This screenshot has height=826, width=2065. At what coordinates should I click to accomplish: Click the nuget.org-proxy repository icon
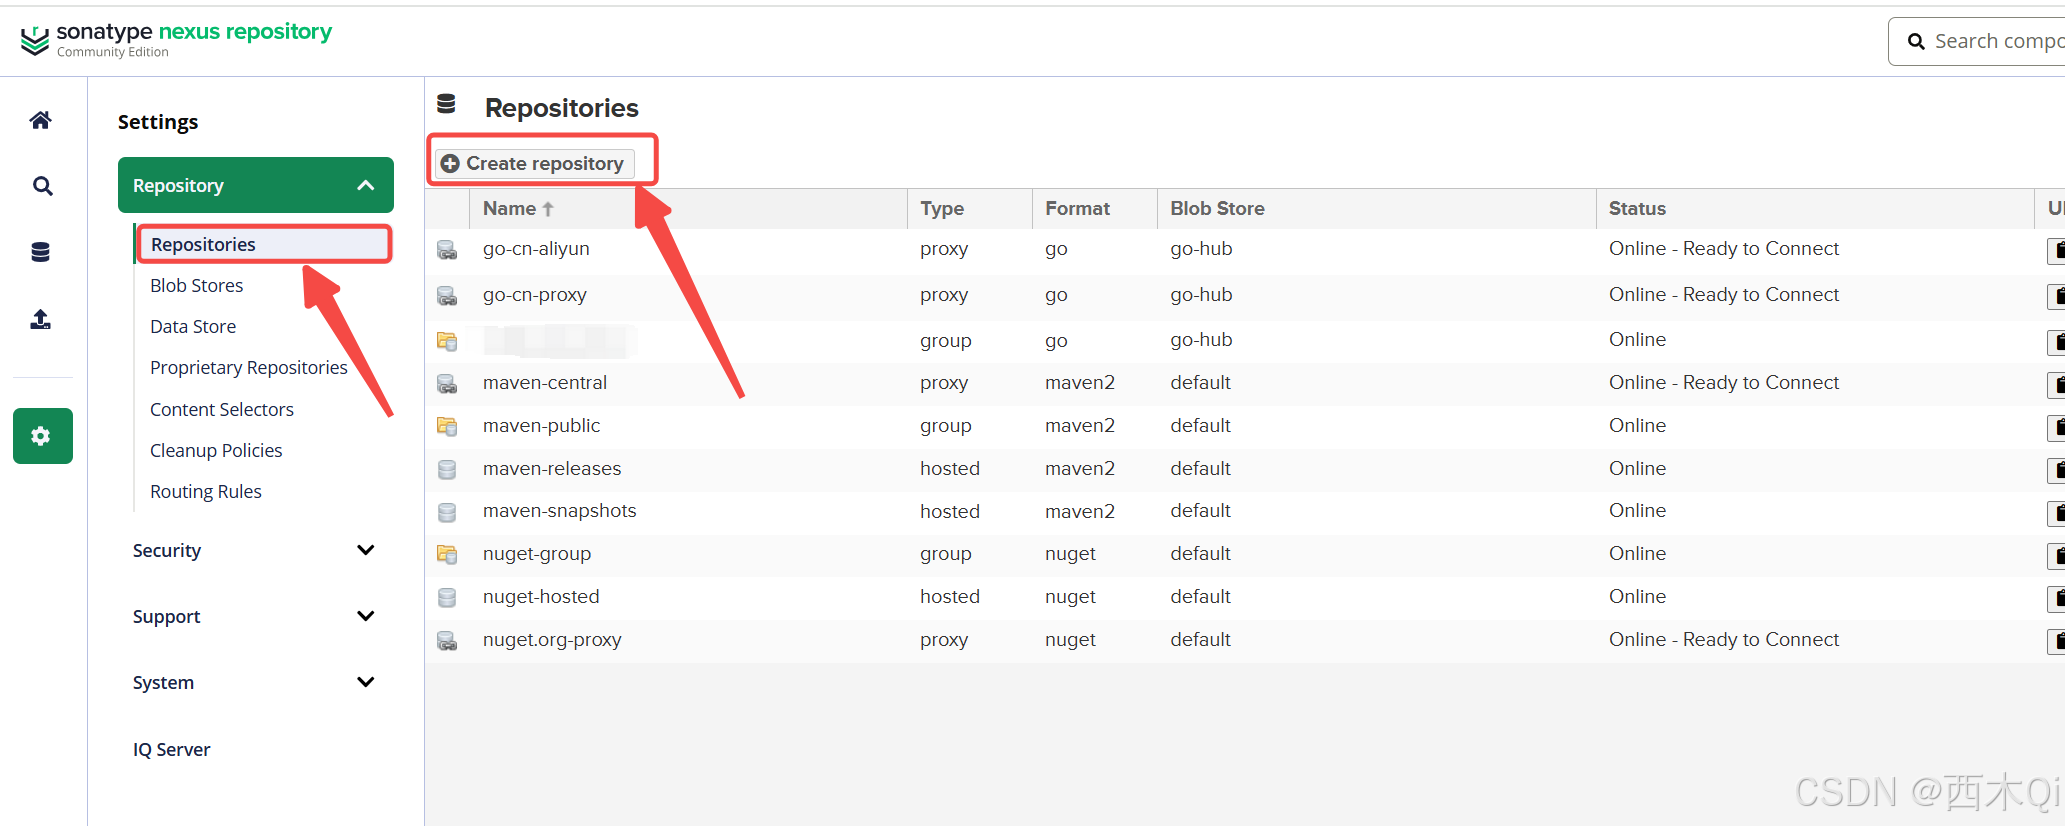click(x=447, y=641)
